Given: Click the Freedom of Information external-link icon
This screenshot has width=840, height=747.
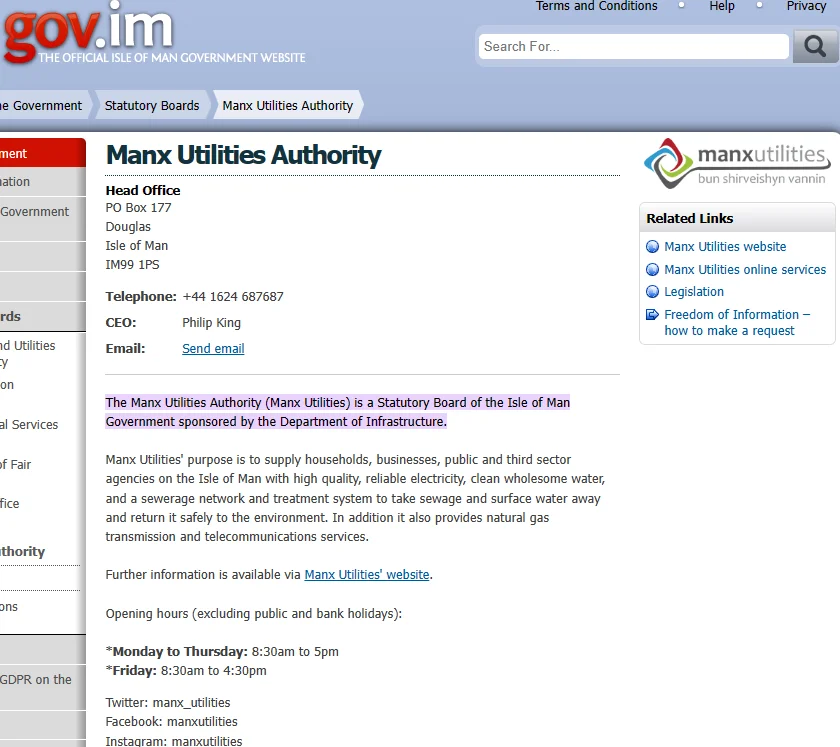Looking at the screenshot, I should click(652, 315).
